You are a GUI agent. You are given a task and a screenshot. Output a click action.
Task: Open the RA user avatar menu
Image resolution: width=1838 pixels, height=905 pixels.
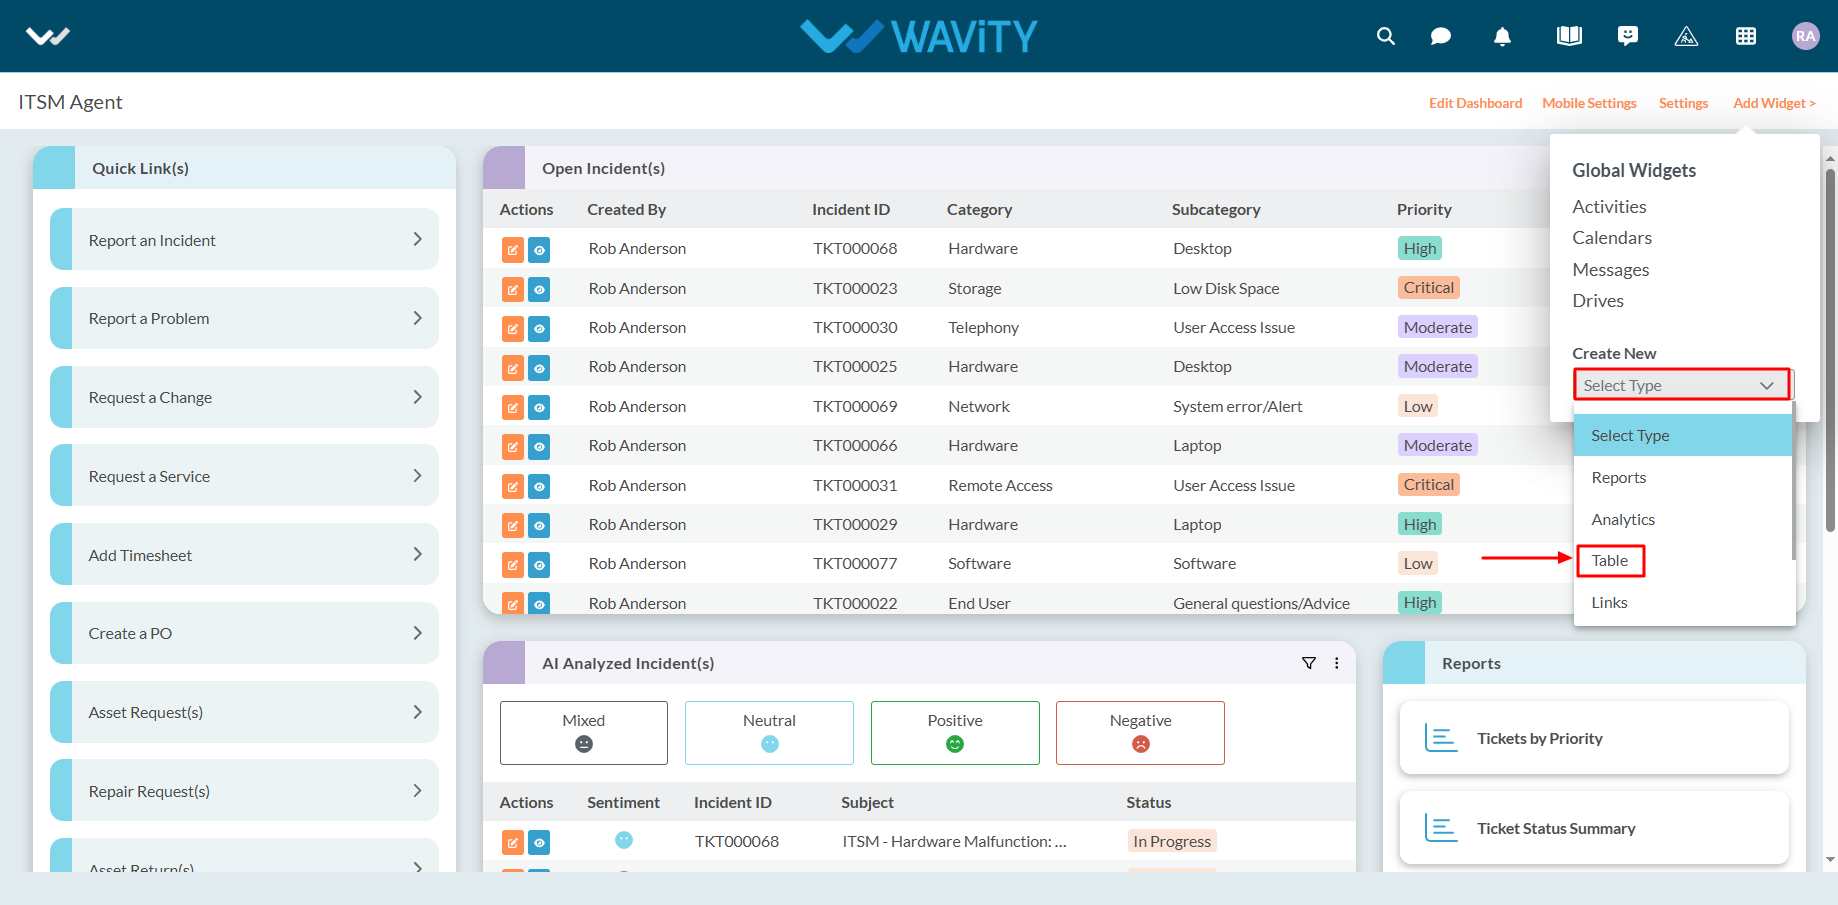1805,36
